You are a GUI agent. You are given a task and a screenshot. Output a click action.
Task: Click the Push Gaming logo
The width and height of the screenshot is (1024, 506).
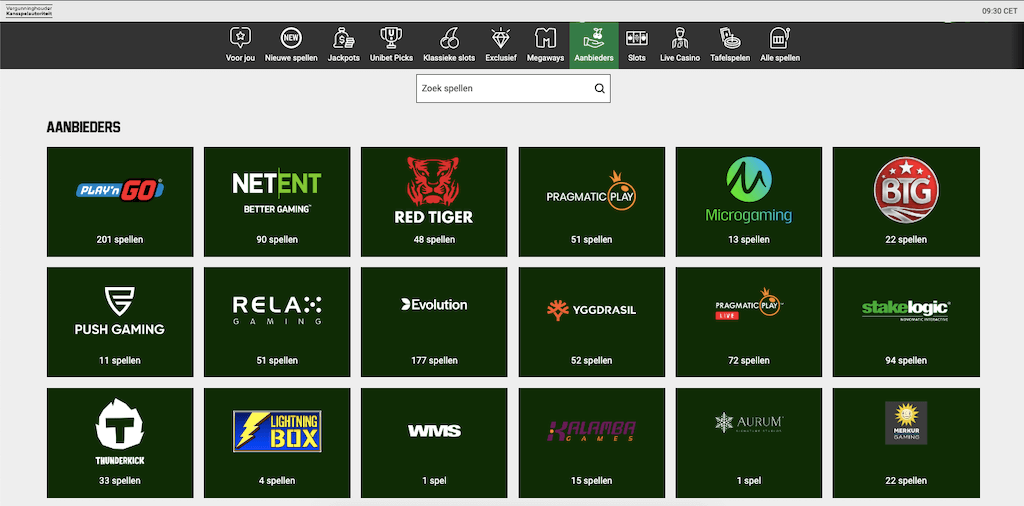pyautogui.click(x=120, y=311)
